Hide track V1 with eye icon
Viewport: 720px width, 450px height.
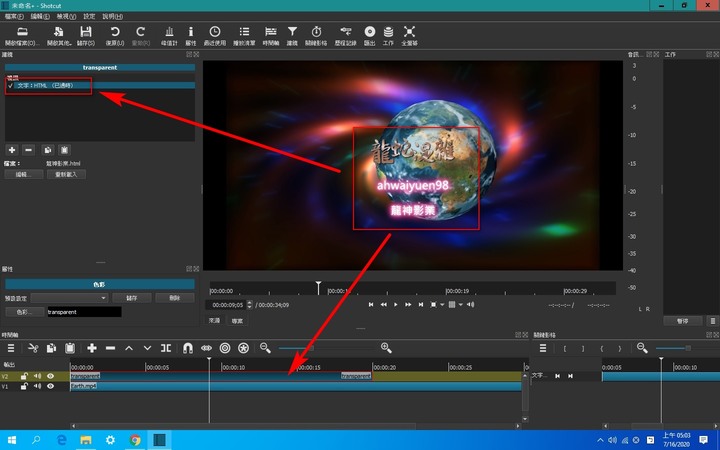click(x=51, y=386)
